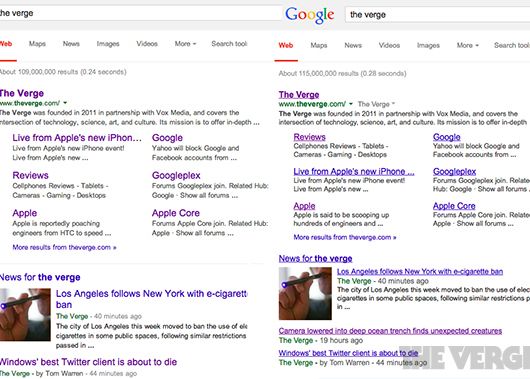The image size is (530, 379).
Task: Open the Google sitelink in the left pane
Action: pos(167,138)
